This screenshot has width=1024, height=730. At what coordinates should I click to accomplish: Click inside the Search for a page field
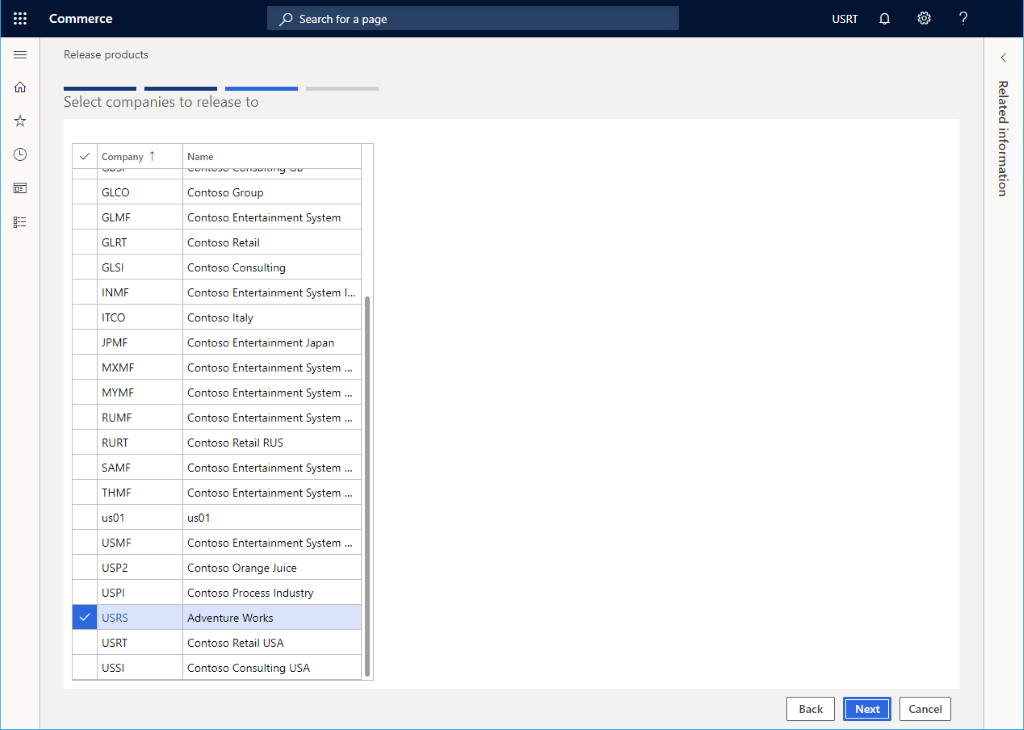coord(472,18)
